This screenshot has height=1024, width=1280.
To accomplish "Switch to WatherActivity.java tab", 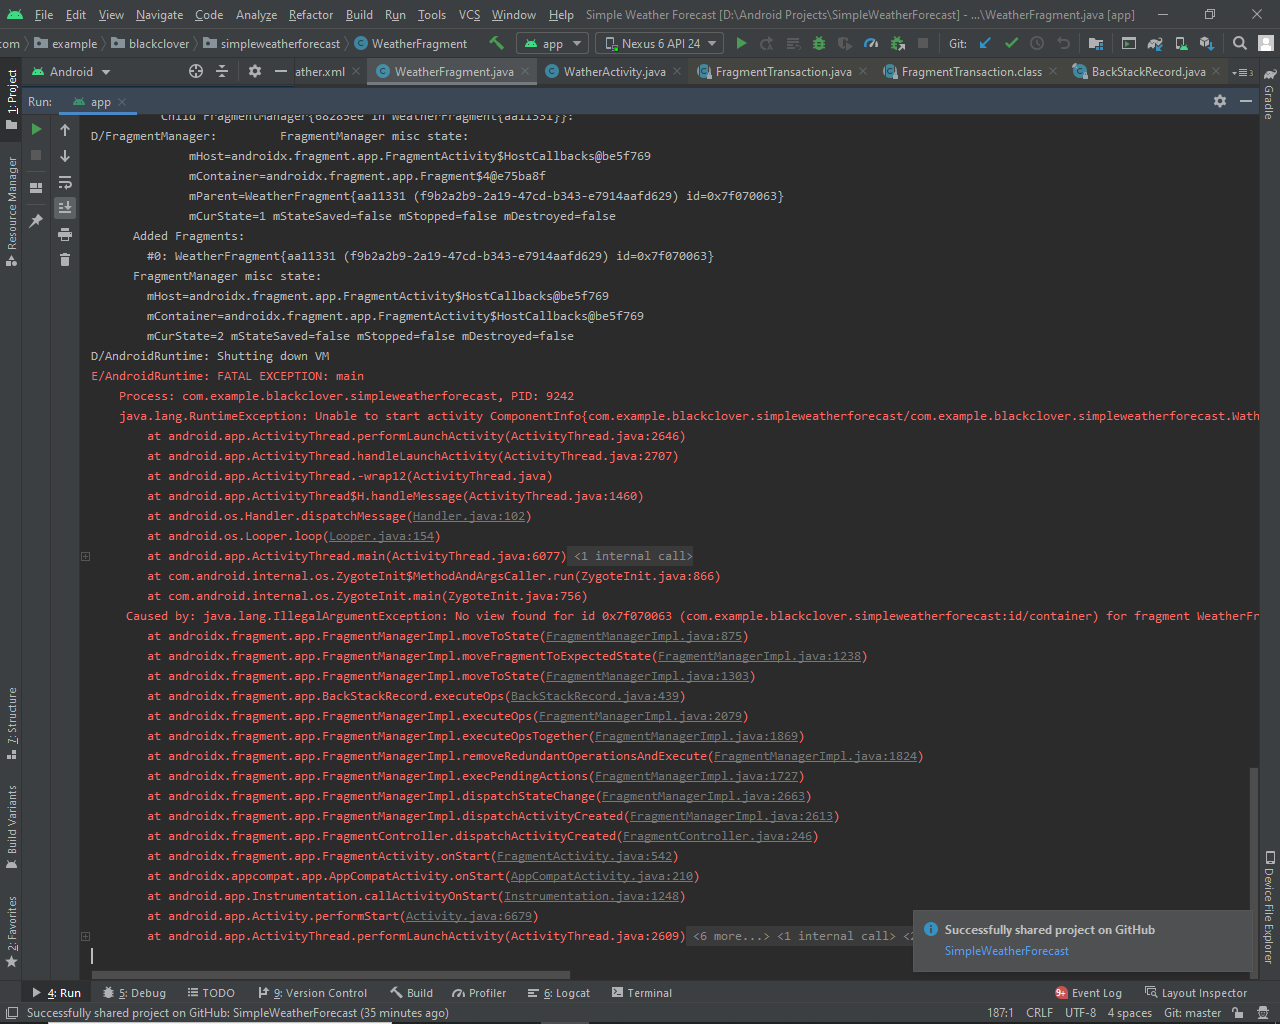I will pos(614,71).
